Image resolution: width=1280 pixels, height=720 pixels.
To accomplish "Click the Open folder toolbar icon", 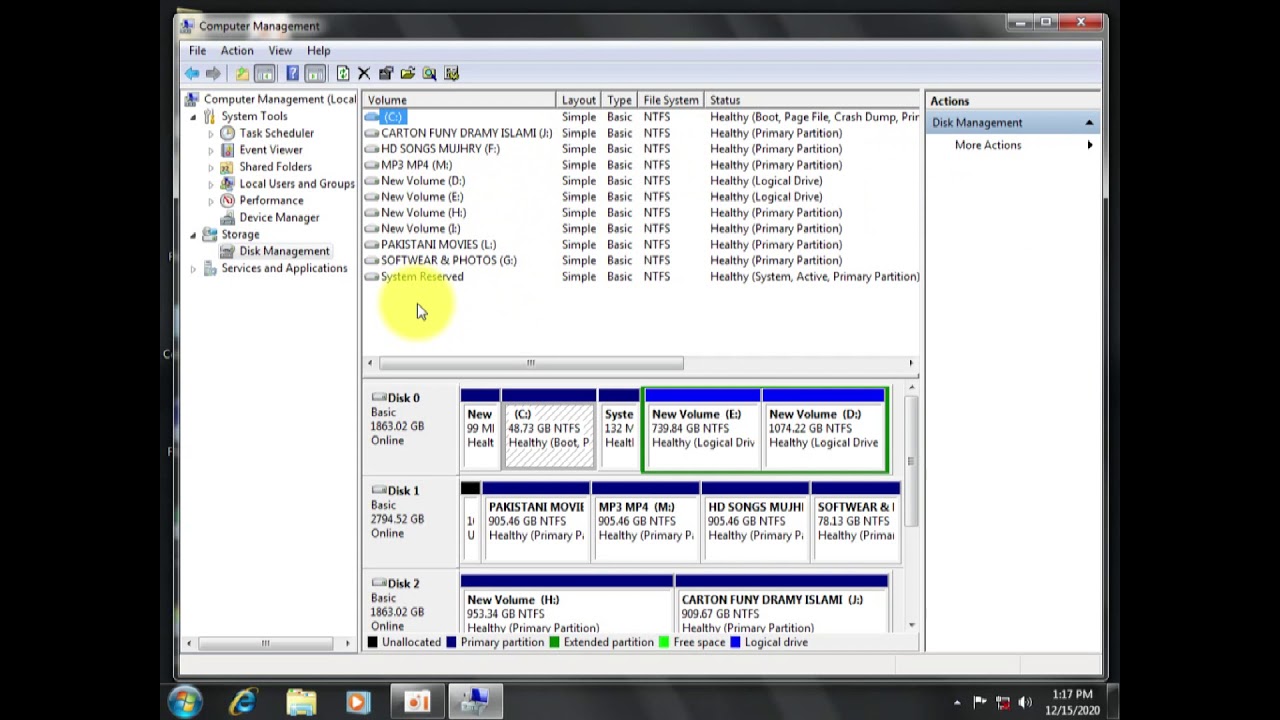I will coord(408,73).
